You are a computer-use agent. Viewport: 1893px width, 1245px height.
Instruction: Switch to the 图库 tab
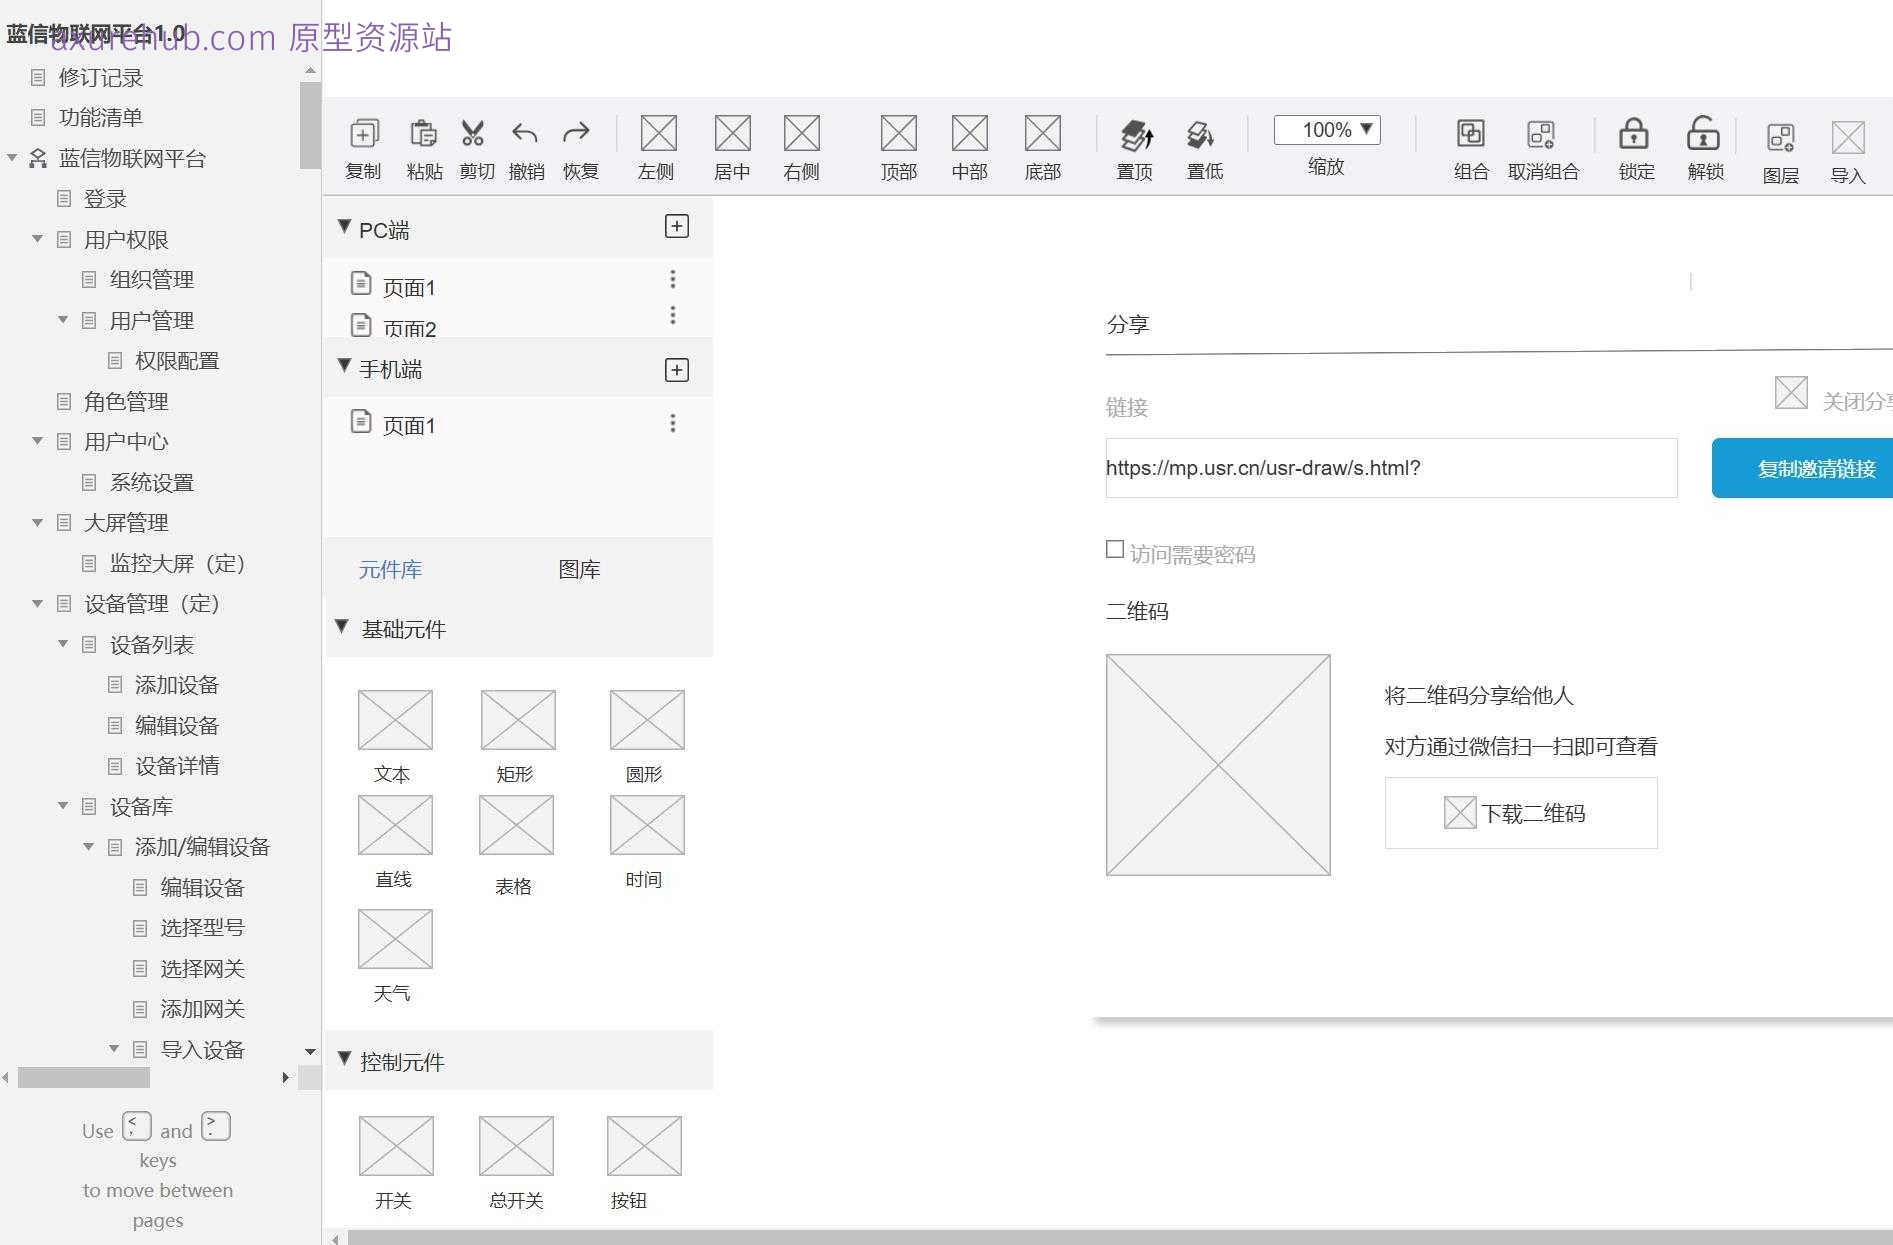(579, 569)
